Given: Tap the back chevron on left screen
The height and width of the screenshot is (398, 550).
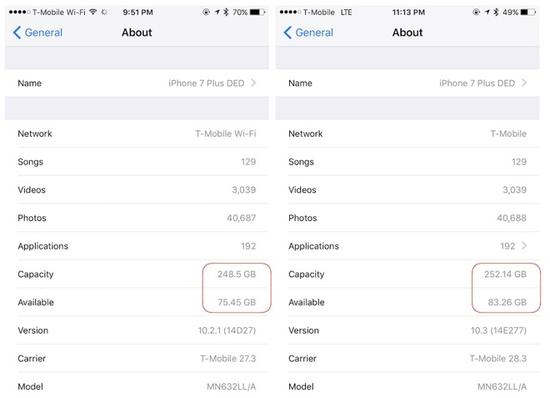Looking at the screenshot, I should click(x=17, y=33).
